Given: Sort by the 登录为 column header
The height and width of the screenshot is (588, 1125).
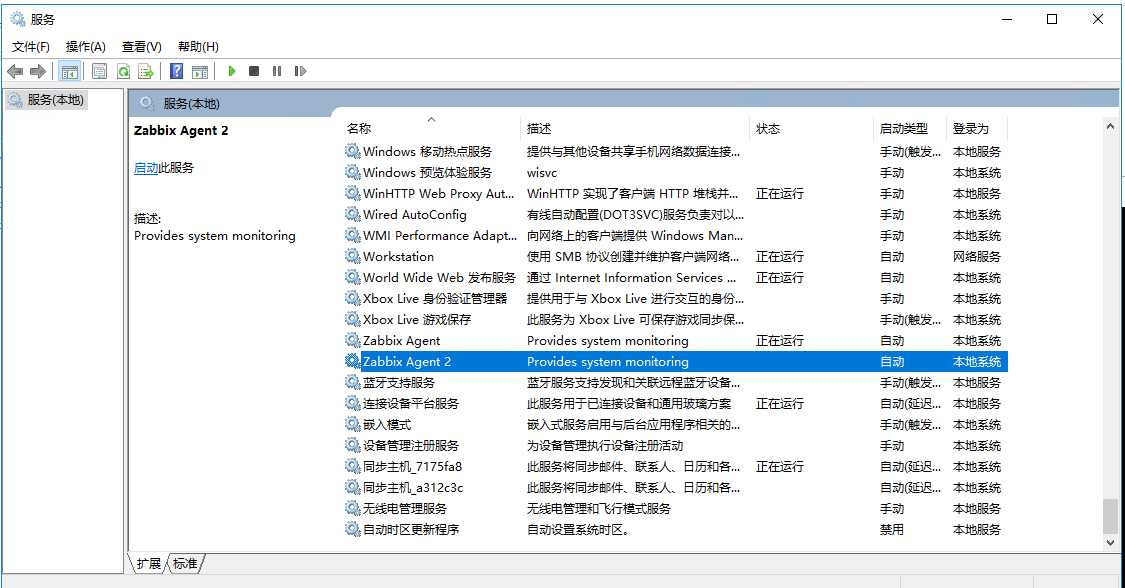Looking at the screenshot, I should [977, 128].
